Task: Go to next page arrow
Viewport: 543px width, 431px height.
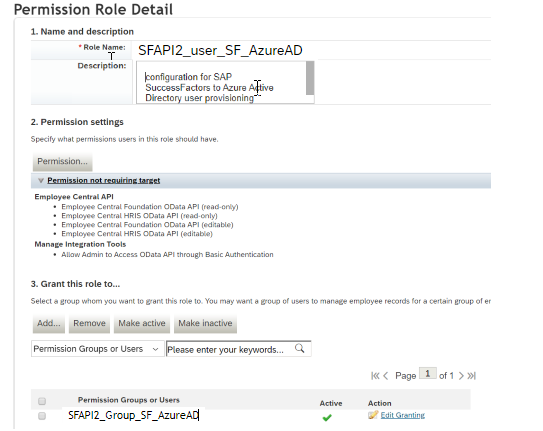Action: [x=461, y=376]
